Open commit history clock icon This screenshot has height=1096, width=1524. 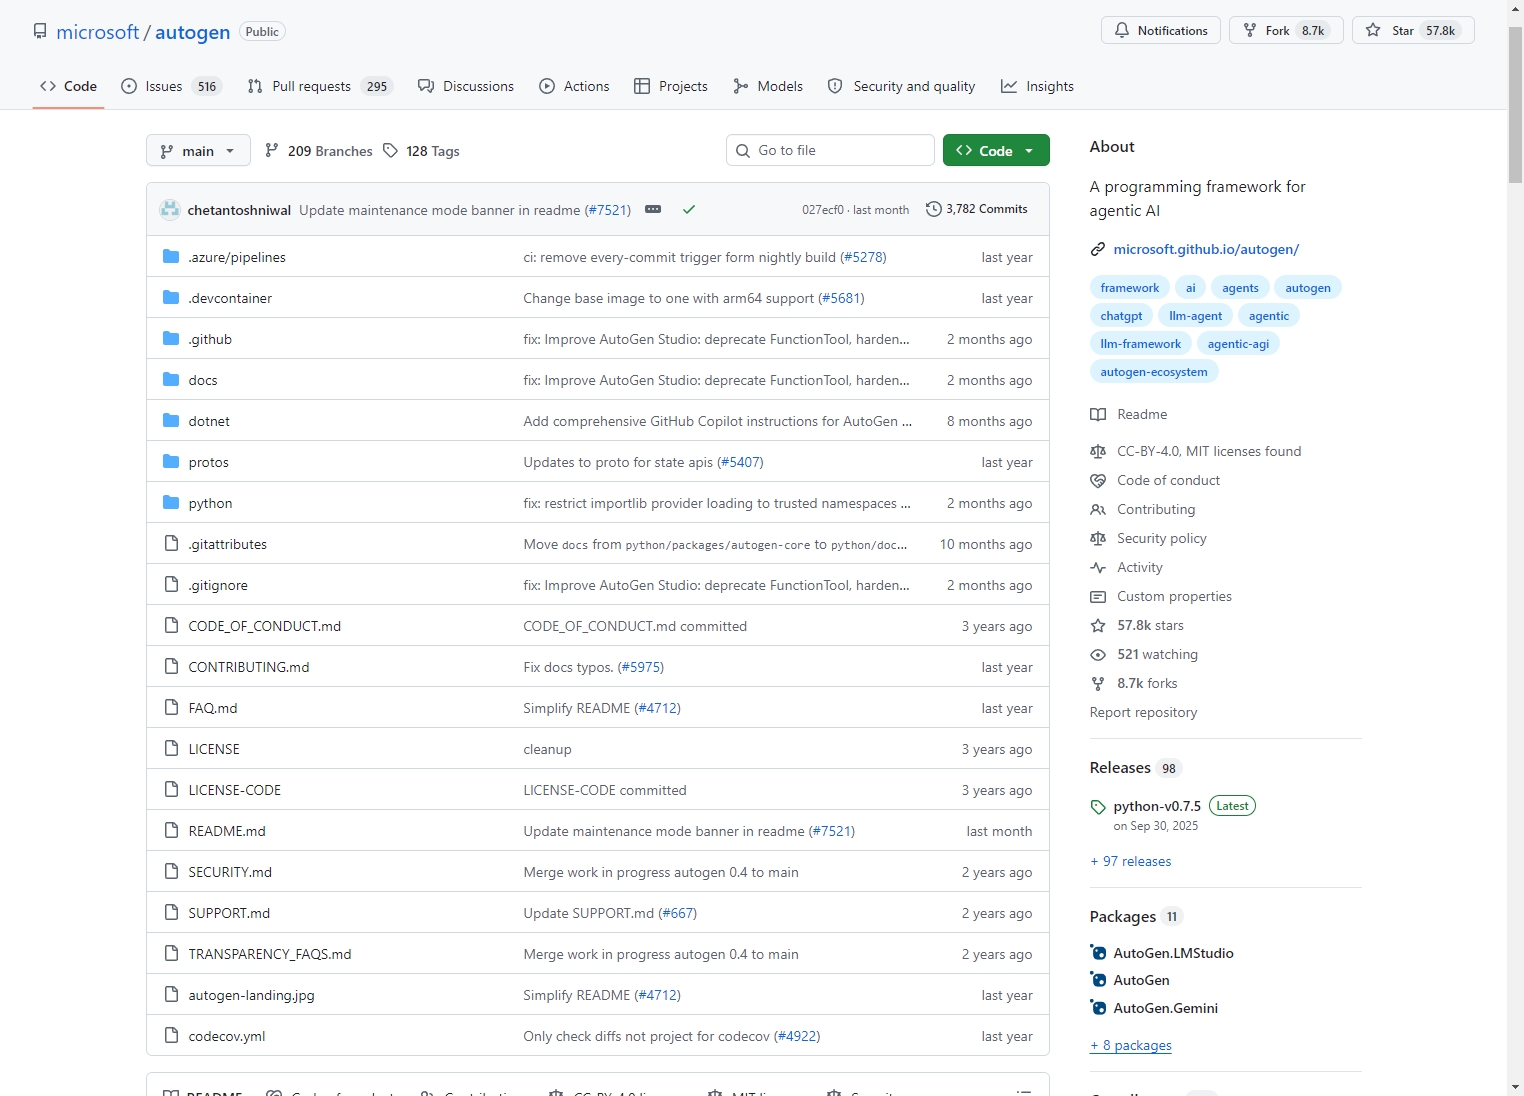[934, 209]
